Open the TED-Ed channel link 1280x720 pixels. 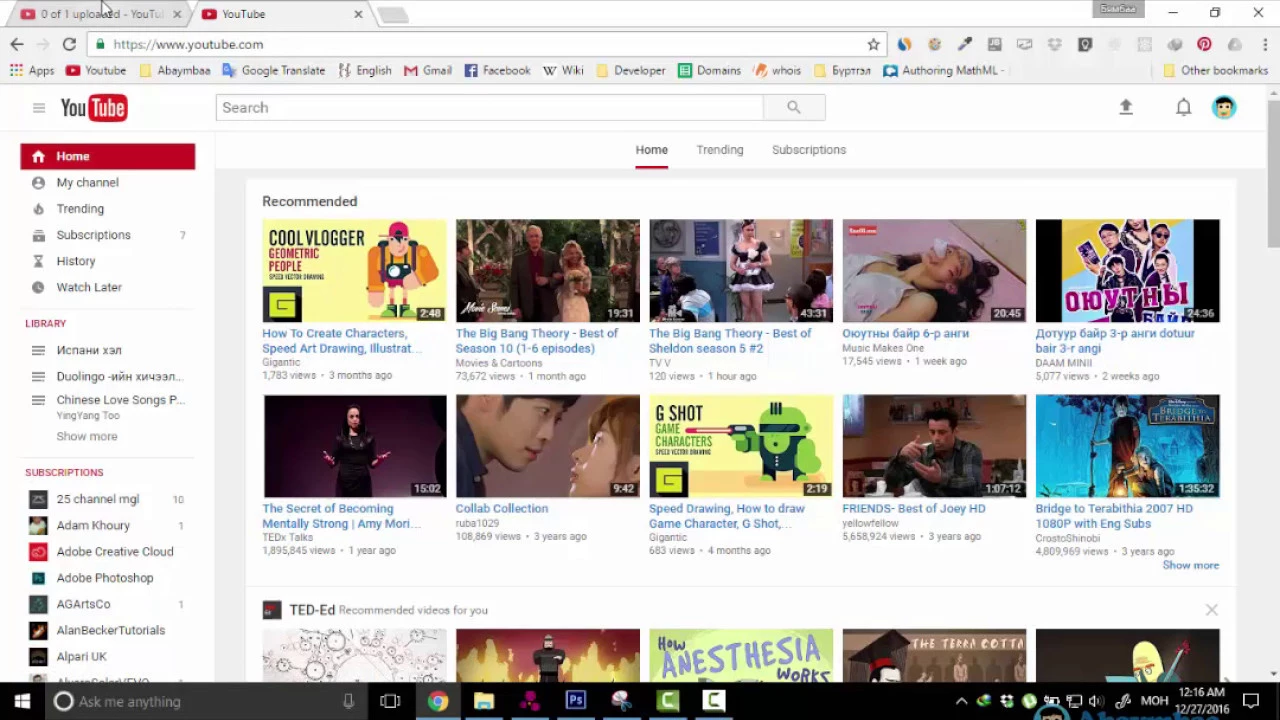(x=312, y=609)
